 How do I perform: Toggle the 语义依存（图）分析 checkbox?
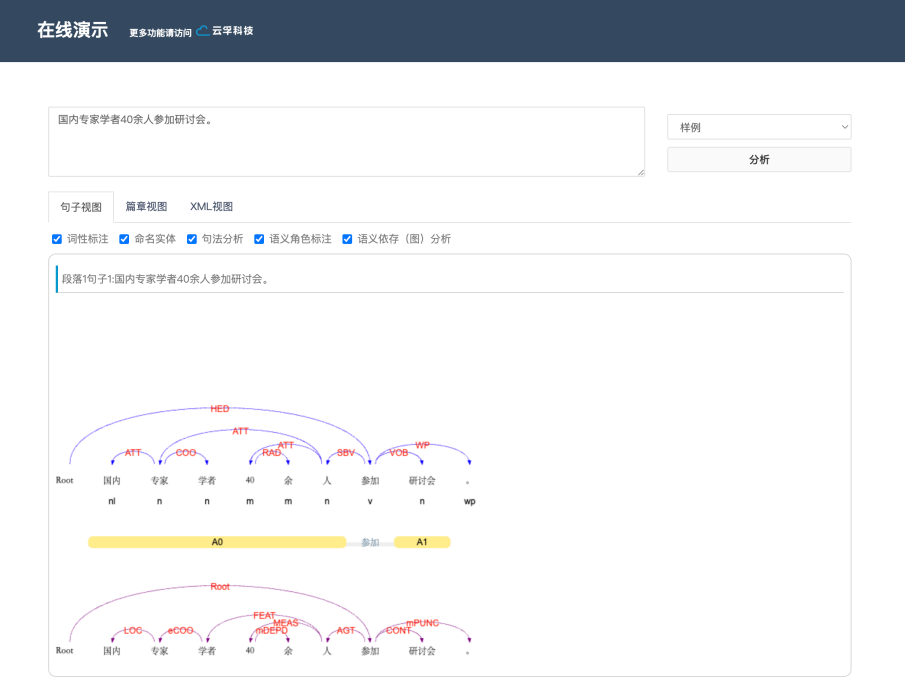coord(348,239)
